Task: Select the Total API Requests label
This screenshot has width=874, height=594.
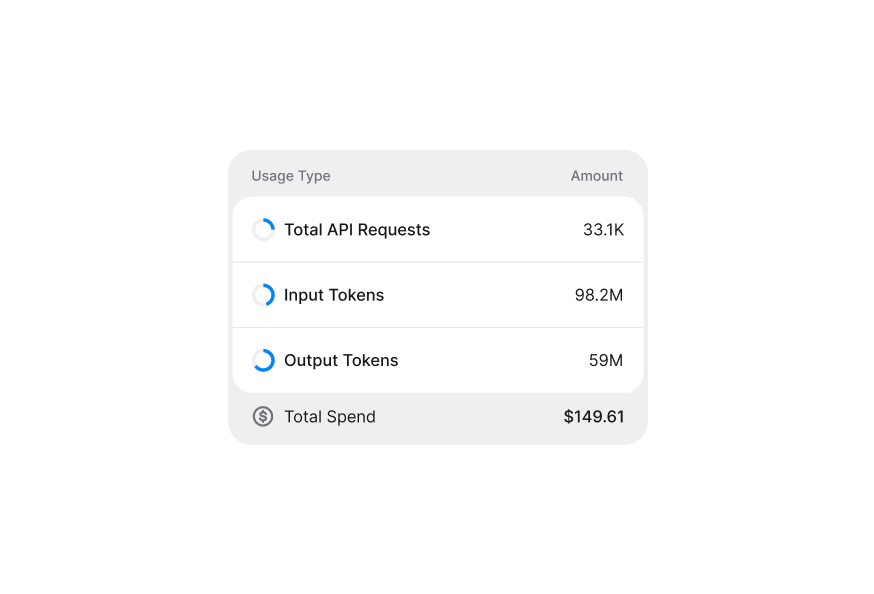Action: pyautogui.click(x=357, y=230)
